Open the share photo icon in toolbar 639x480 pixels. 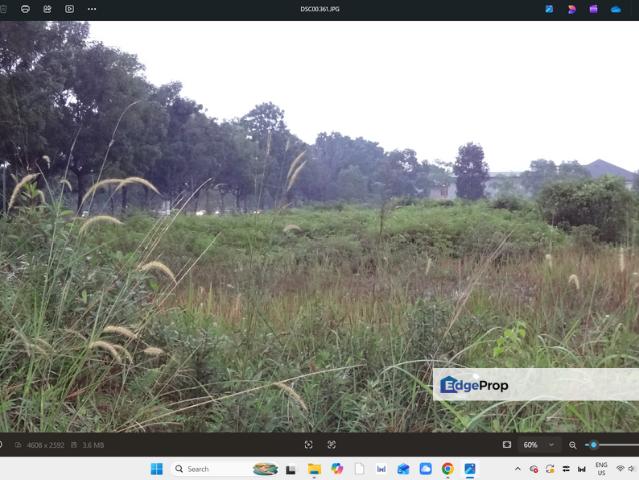47,9
